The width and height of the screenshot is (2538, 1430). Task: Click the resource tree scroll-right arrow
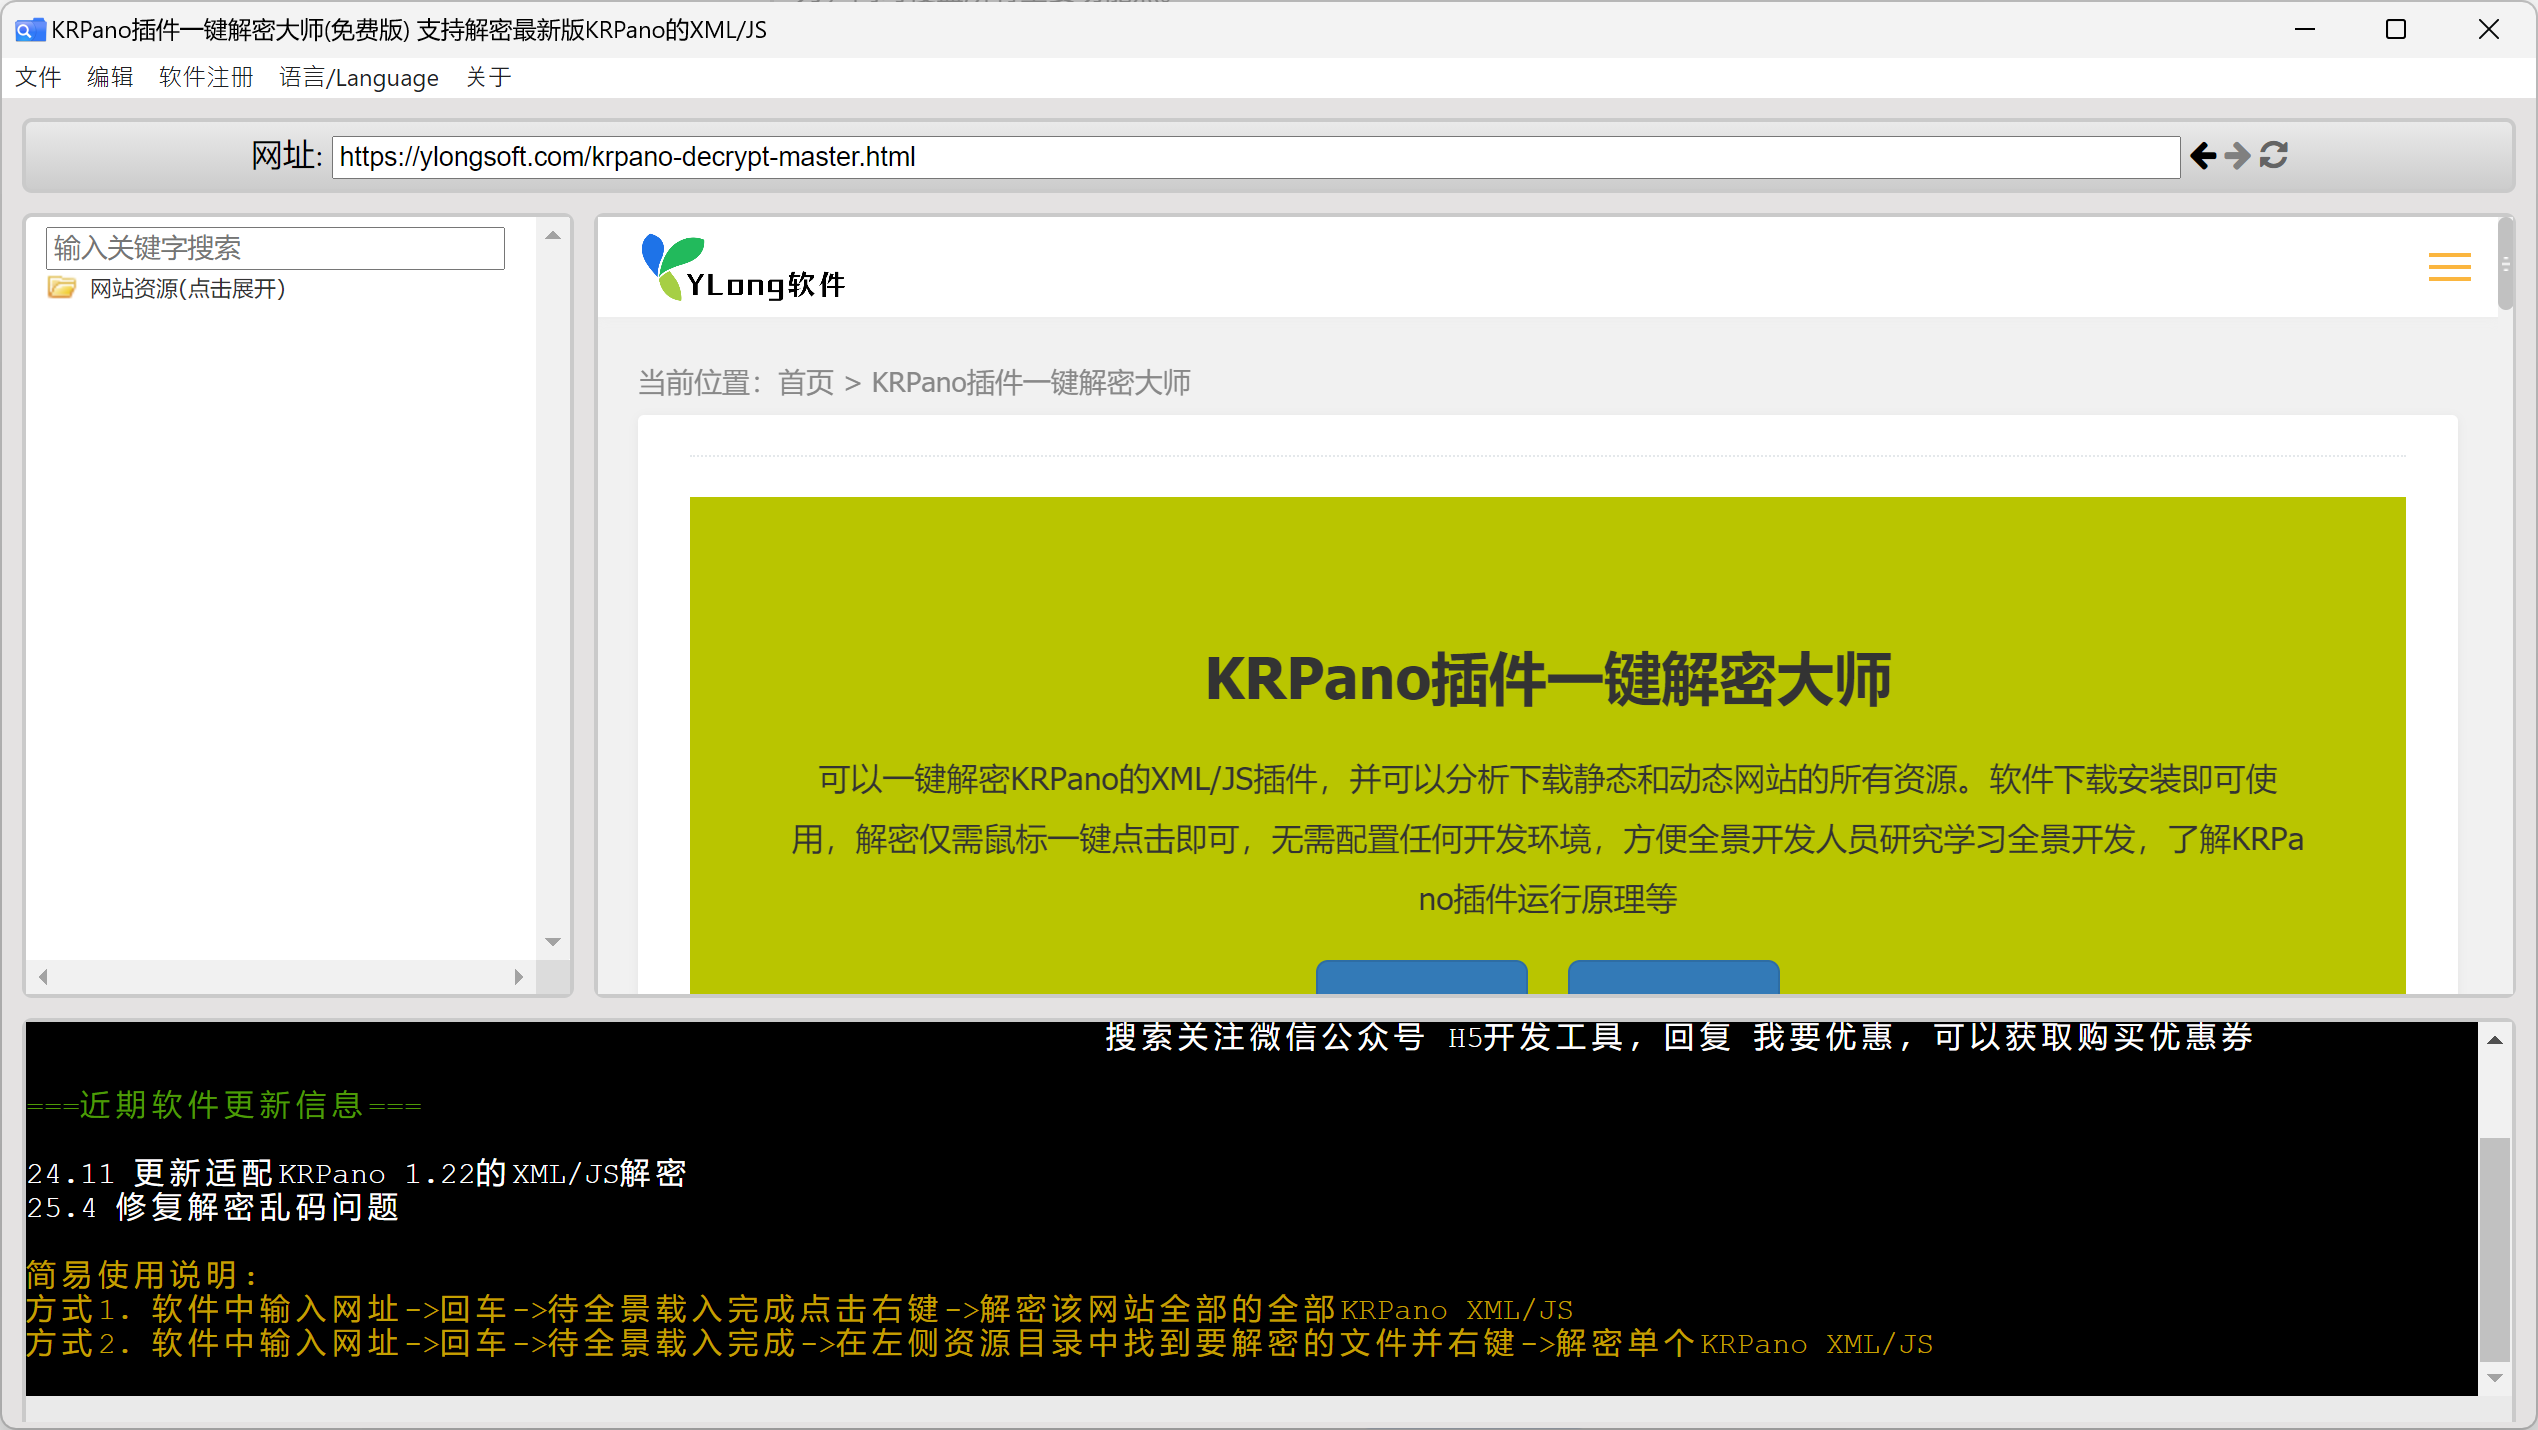(x=519, y=977)
